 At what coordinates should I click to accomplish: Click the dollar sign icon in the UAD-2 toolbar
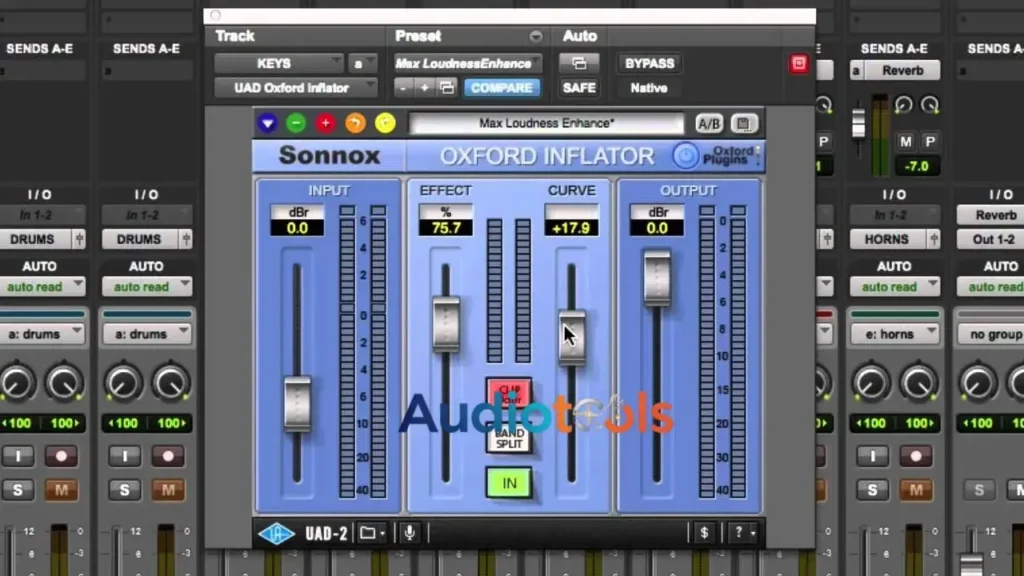click(704, 534)
